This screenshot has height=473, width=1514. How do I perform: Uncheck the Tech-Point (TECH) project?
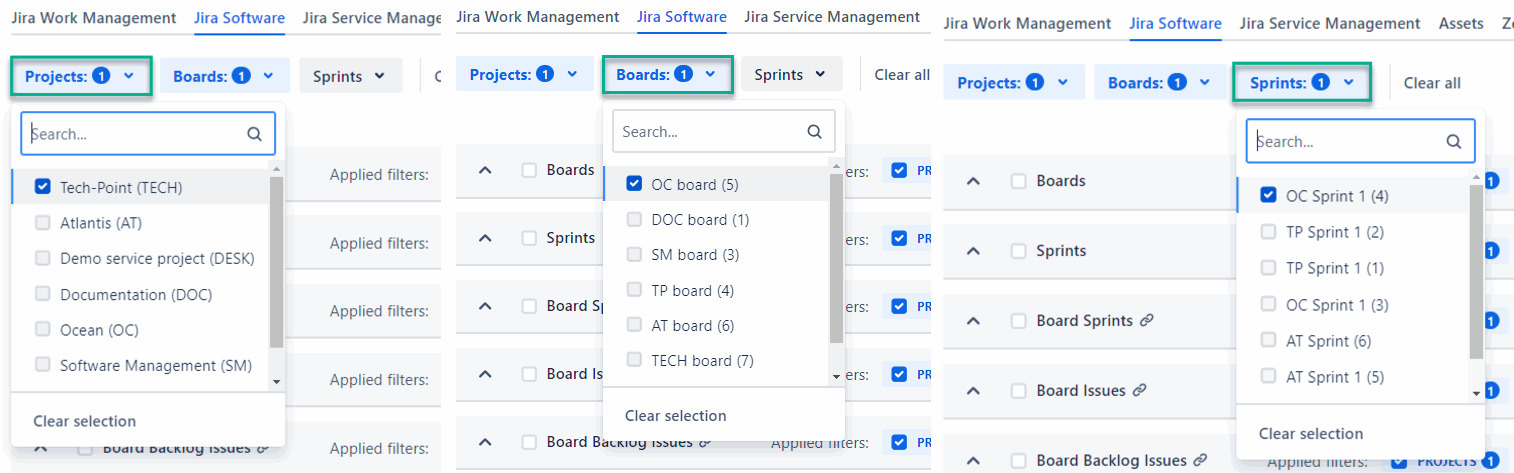coord(42,187)
